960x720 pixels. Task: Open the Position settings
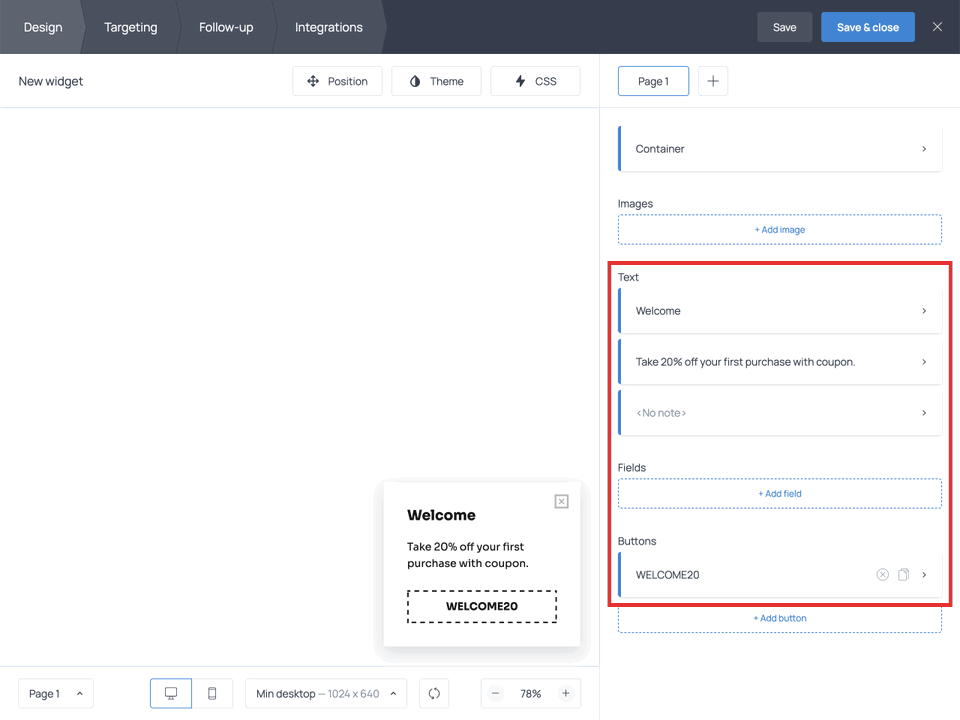pyautogui.click(x=337, y=81)
